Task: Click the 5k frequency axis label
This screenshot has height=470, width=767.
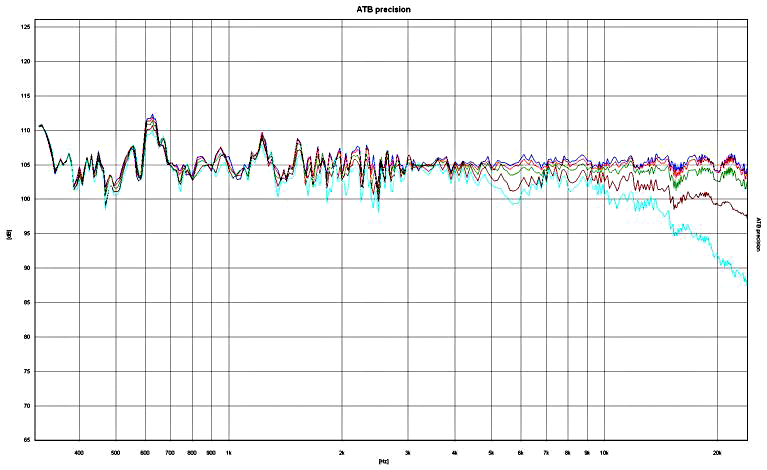Action: coord(491,452)
